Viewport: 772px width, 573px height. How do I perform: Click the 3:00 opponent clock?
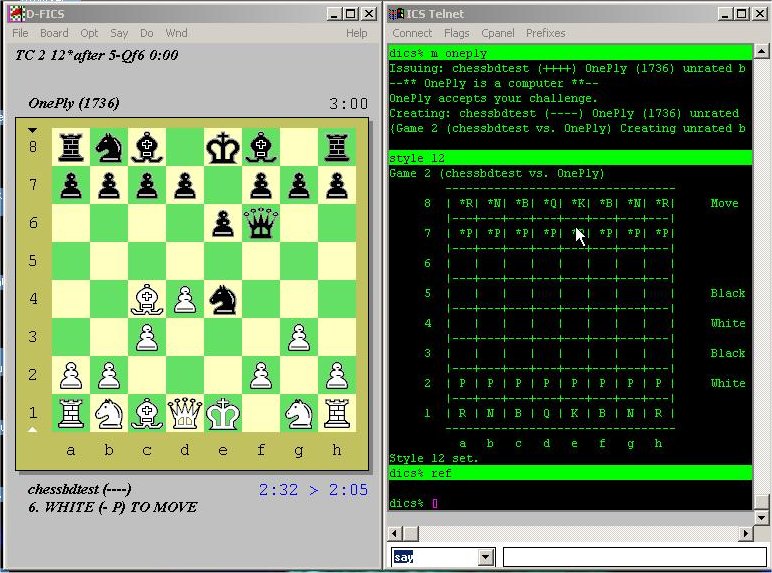[x=349, y=104]
